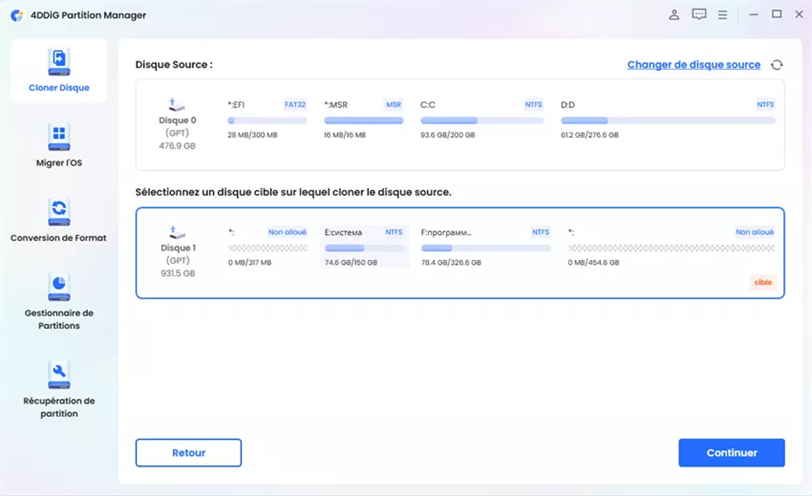Click the 78.4 GB/326.6 GB size text

[451, 262]
